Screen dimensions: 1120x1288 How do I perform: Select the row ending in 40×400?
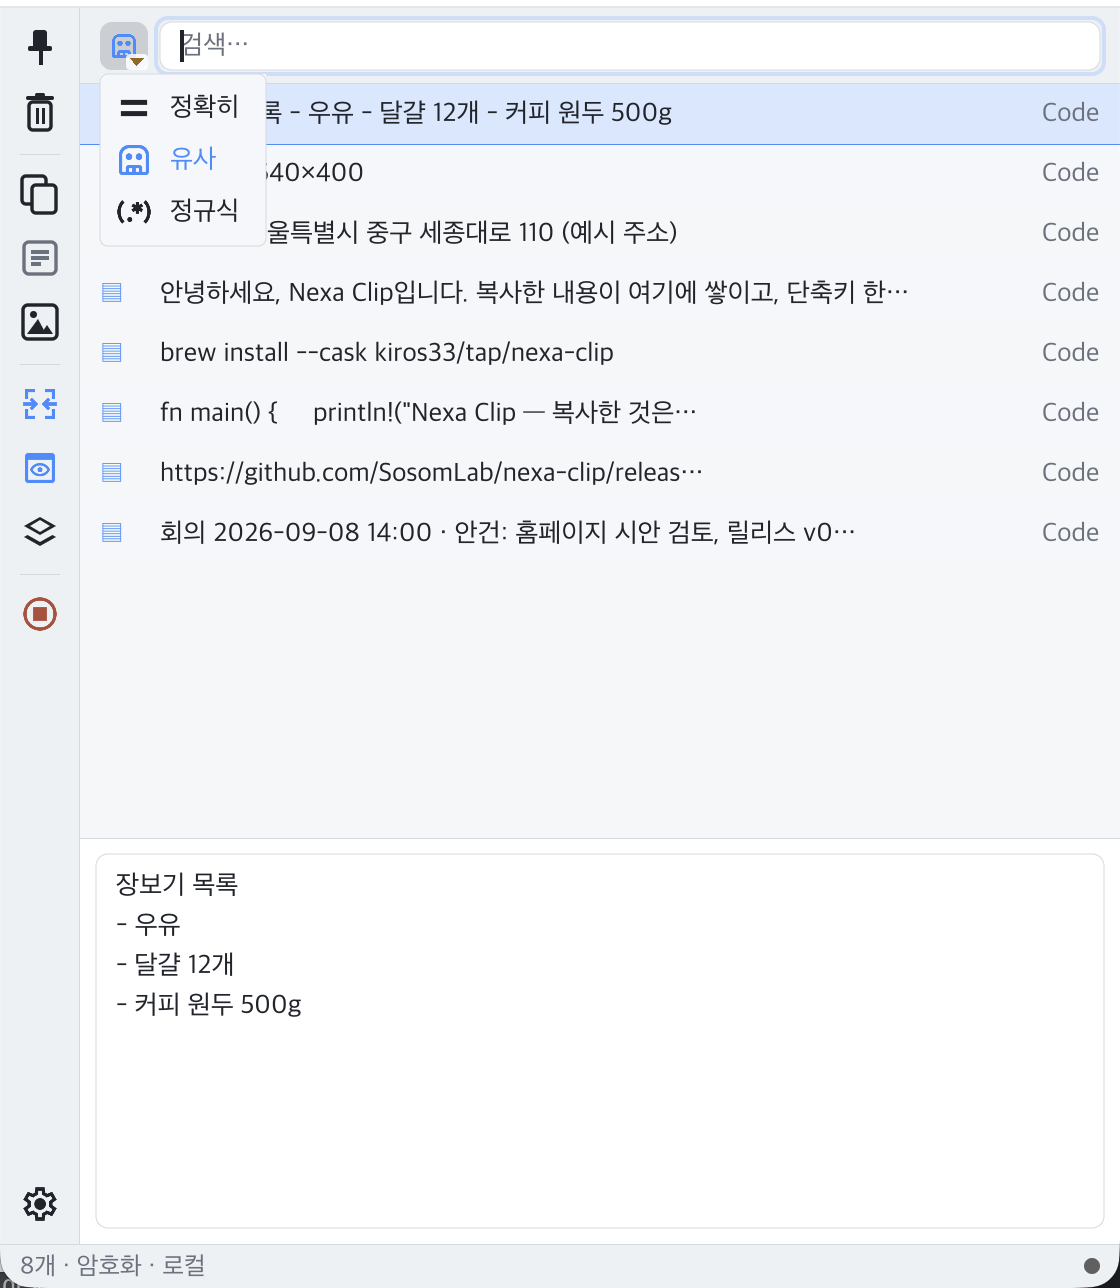coord(600,172)
